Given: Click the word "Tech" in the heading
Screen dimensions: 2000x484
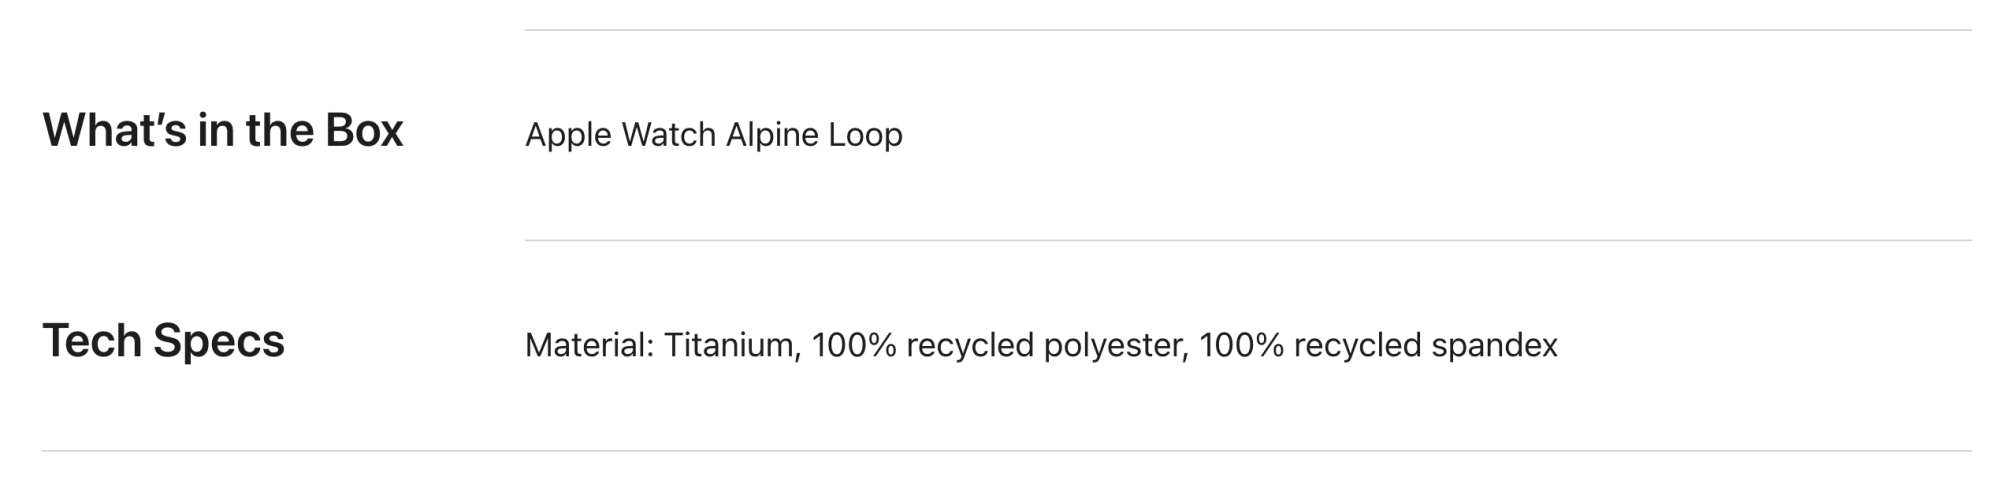Looking at the screenshot, I should [92, 341].
